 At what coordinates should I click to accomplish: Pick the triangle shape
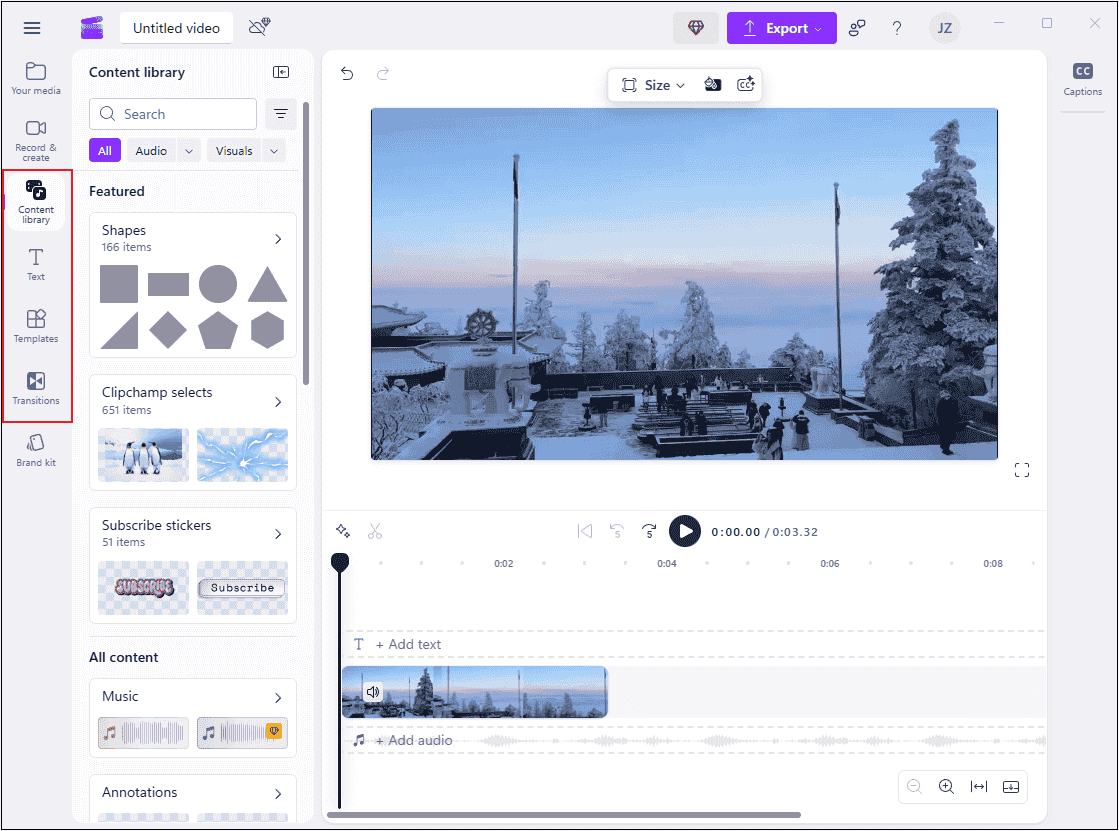coord(268,284)
